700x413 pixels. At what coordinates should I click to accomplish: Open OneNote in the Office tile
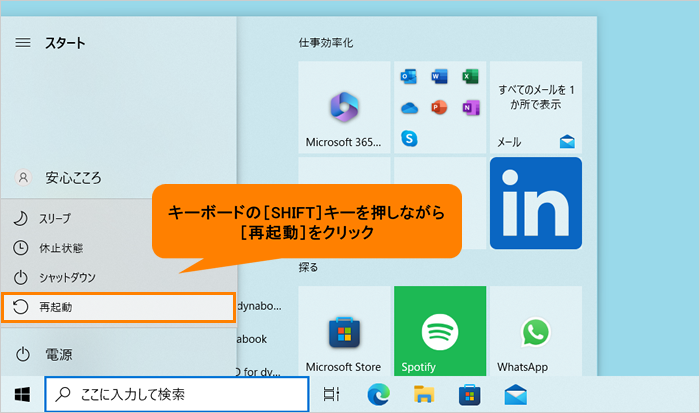pos(471,108)
